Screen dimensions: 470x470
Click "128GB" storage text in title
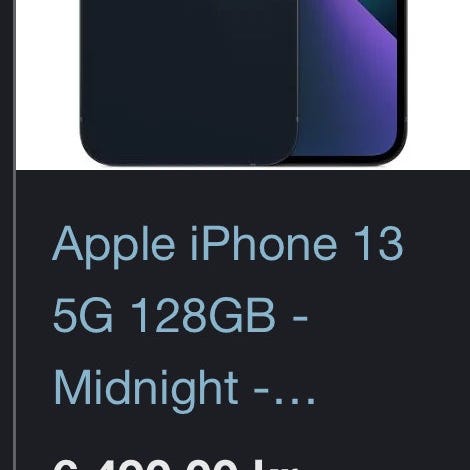click(203, 316)
